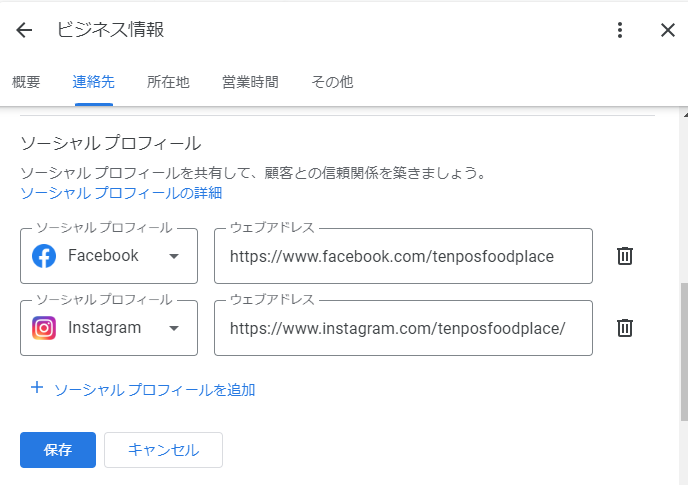The image size is (688, 485).
Task: Click the ソーシャル プロフィール section heading
Action: coord(111,144)
